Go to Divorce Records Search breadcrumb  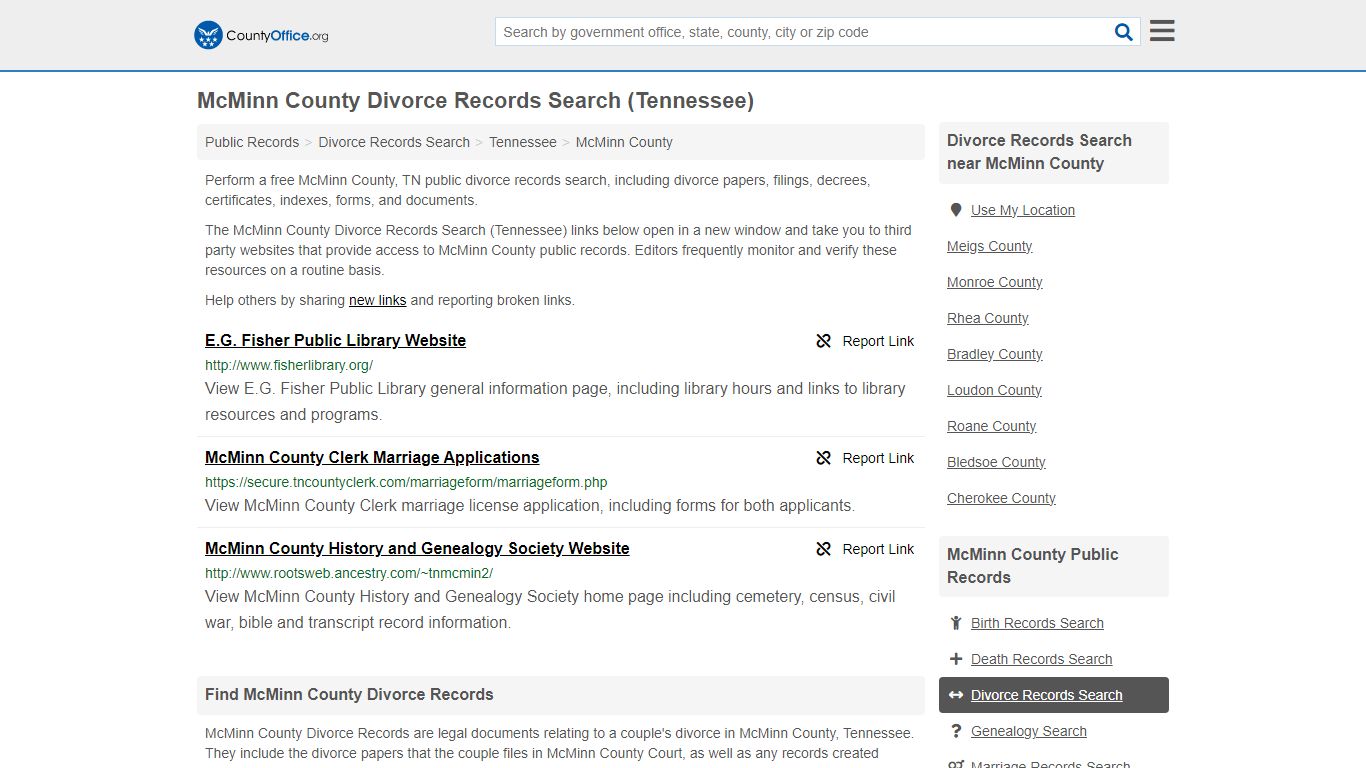pos(394,142)
